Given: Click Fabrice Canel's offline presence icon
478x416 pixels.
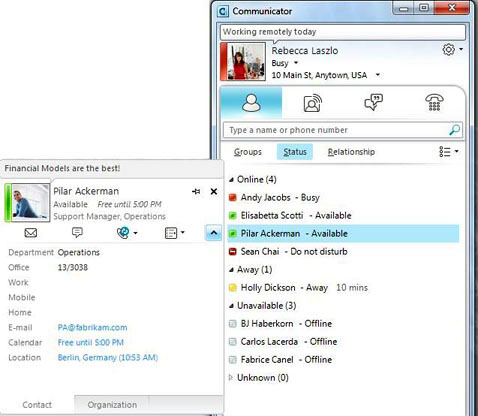Looking at the screenshot, I should [233, 360].
